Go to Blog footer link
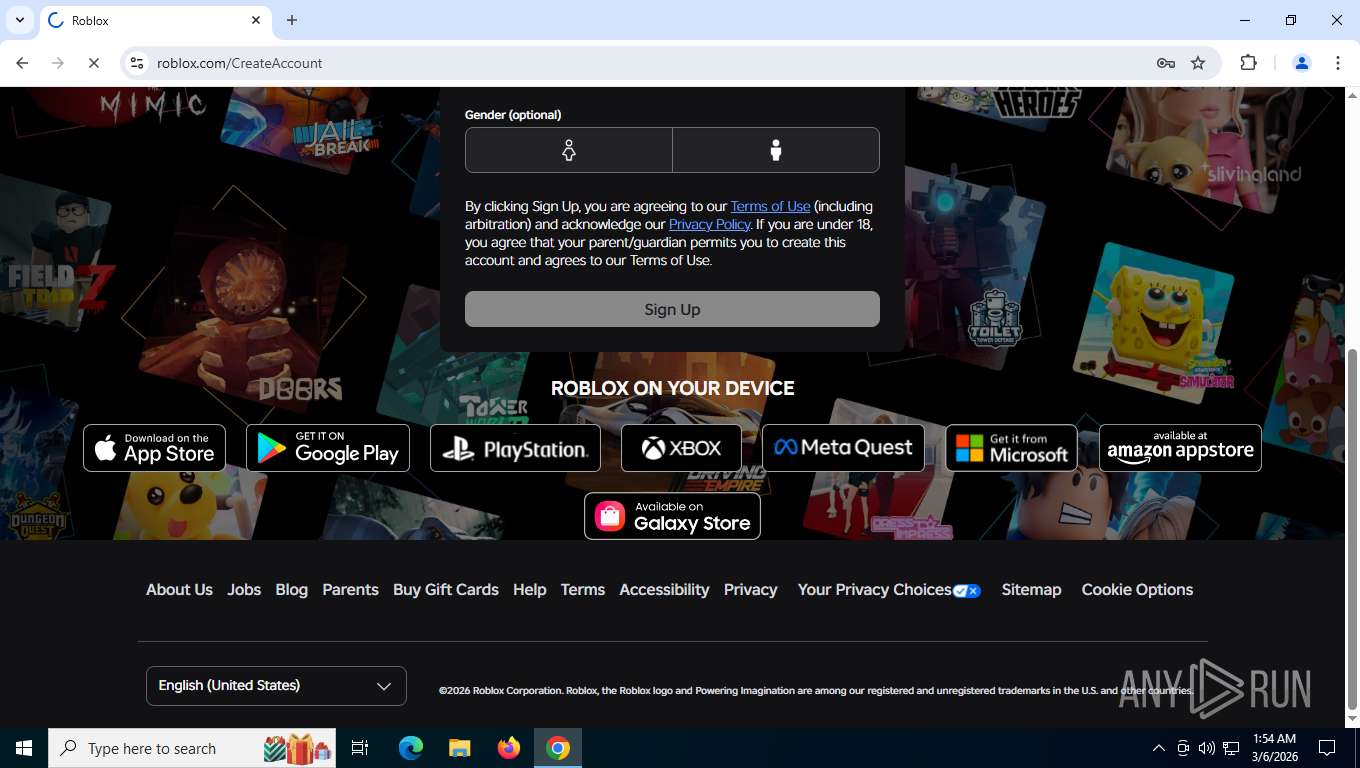Viewport: 1360px width, 768px height. coord(291,589)
